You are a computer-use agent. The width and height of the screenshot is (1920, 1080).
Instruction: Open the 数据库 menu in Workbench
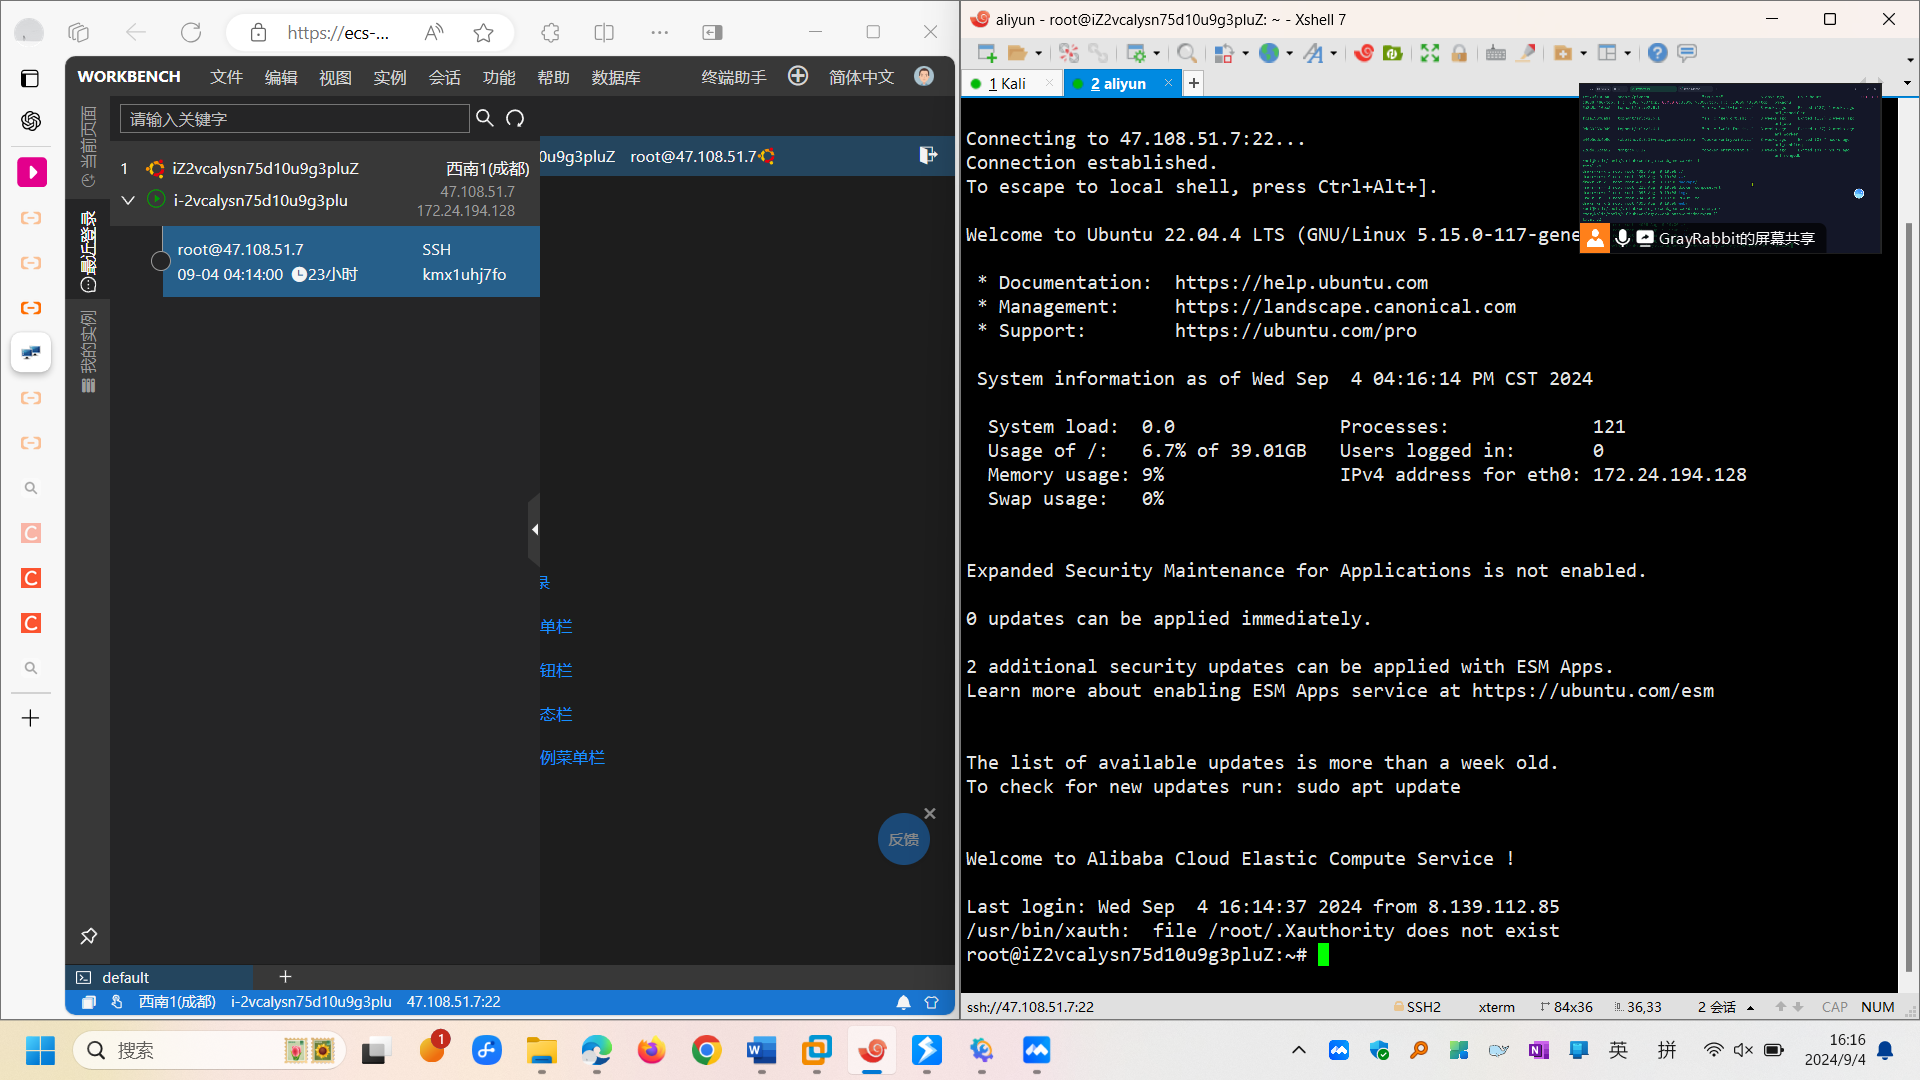click(616, 77)
